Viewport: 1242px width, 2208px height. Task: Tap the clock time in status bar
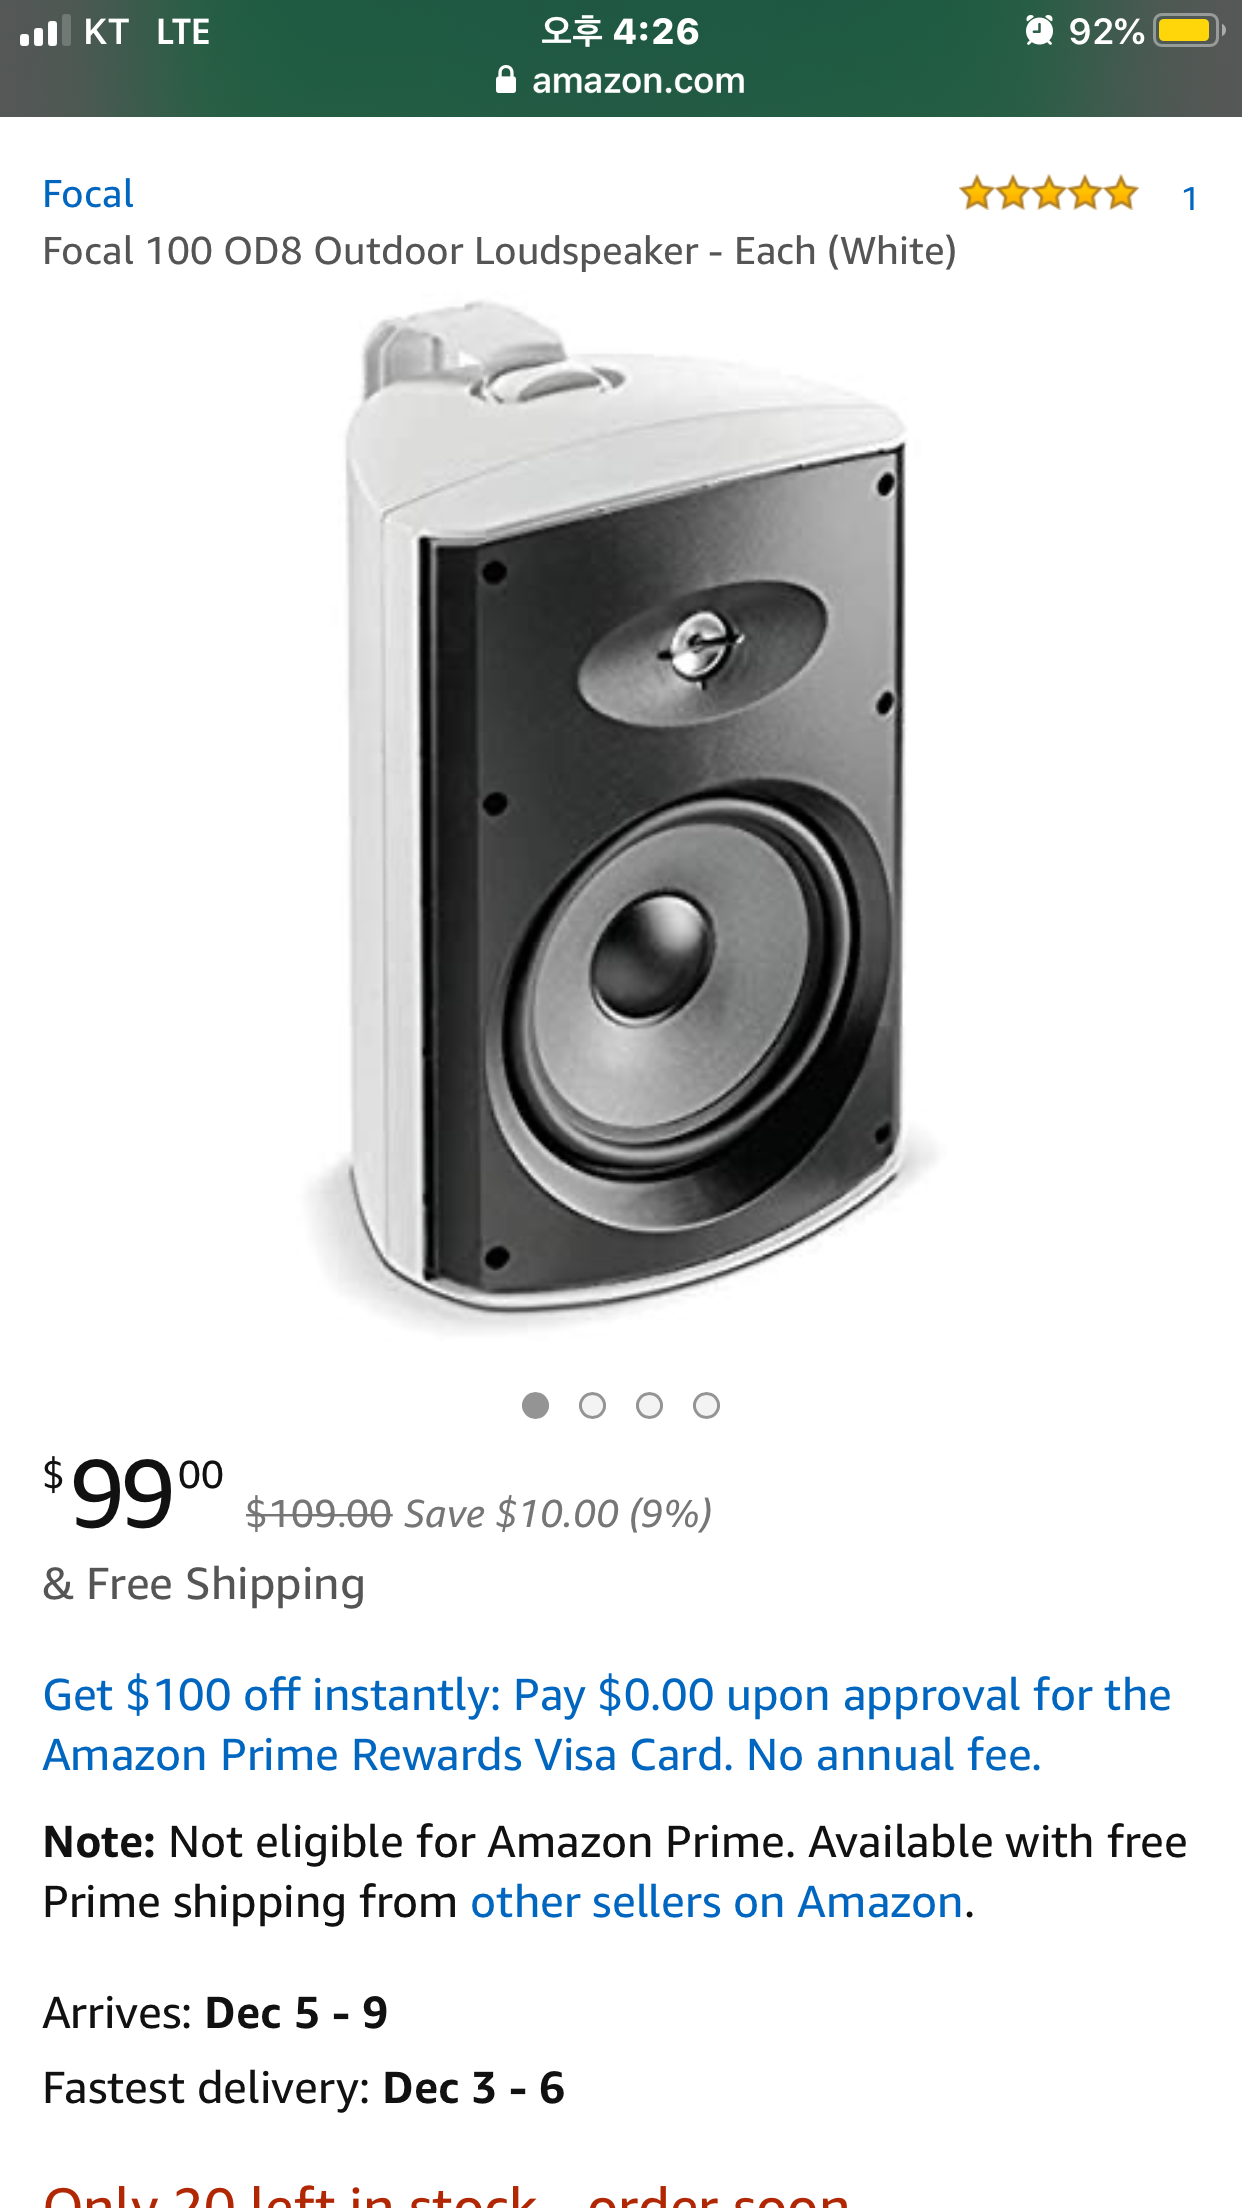pos(620,31)
